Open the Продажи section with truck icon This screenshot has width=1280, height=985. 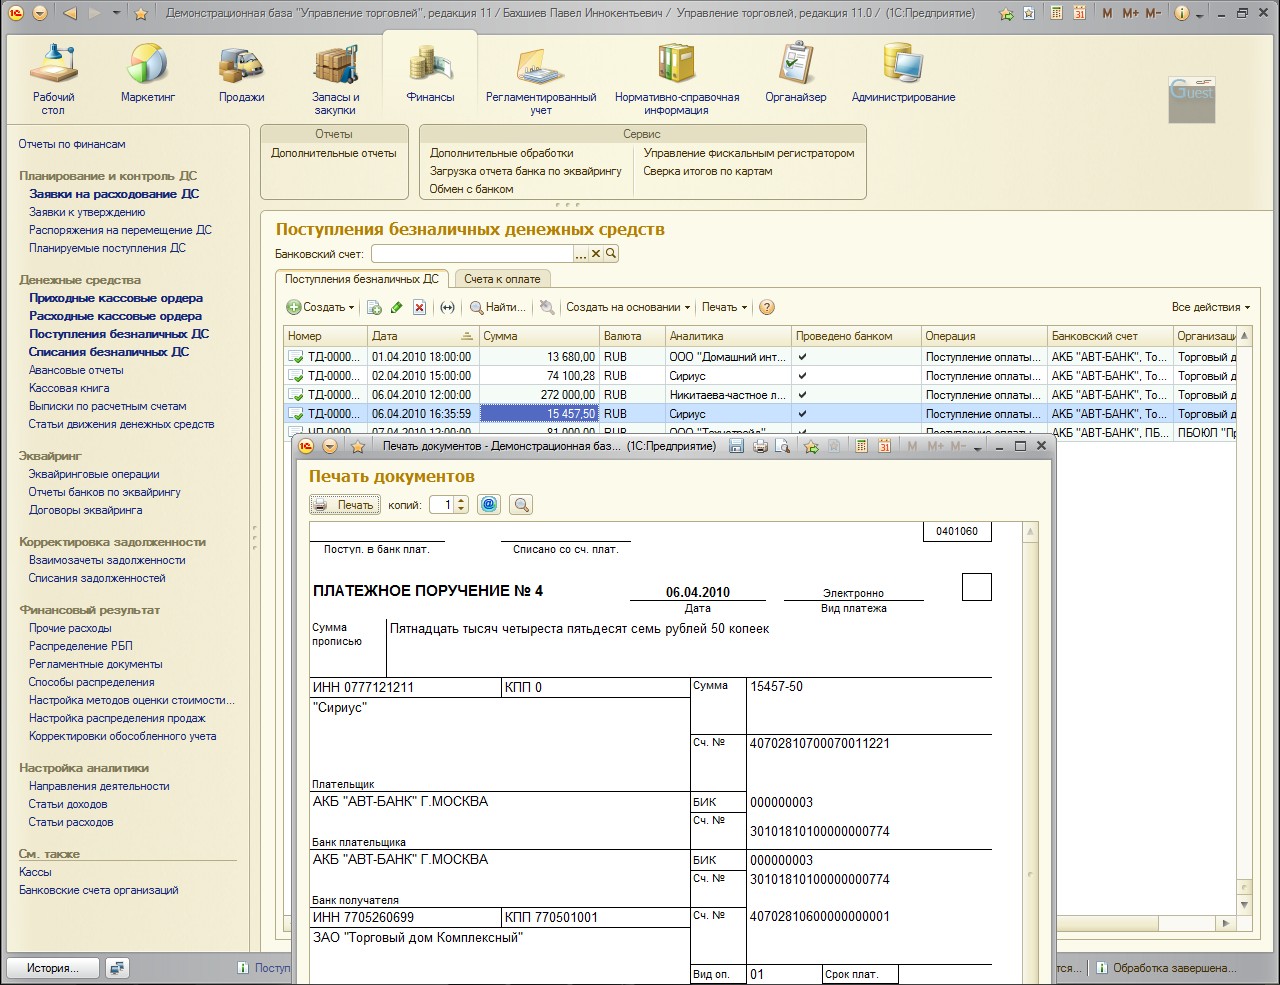241,75
